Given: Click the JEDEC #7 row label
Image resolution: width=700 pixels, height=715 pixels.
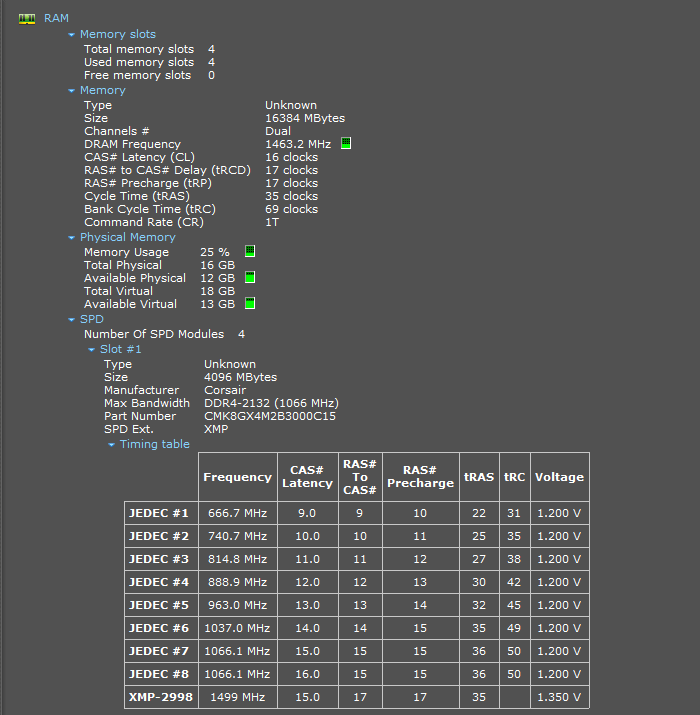Looking at the screenshot, I should tap(159, 651).
